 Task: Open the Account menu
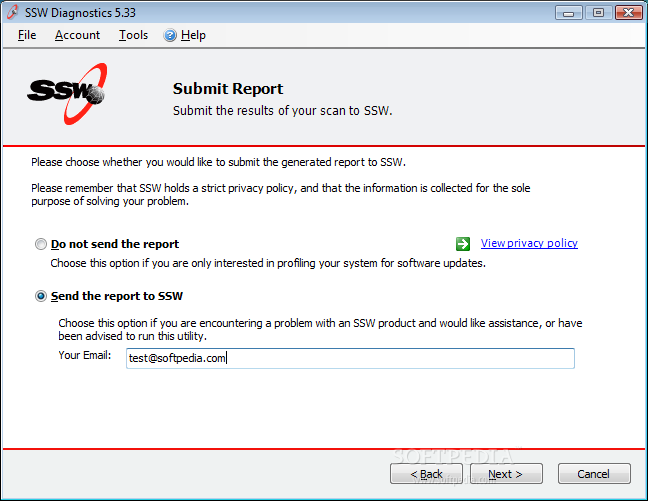tap(77, 35)
